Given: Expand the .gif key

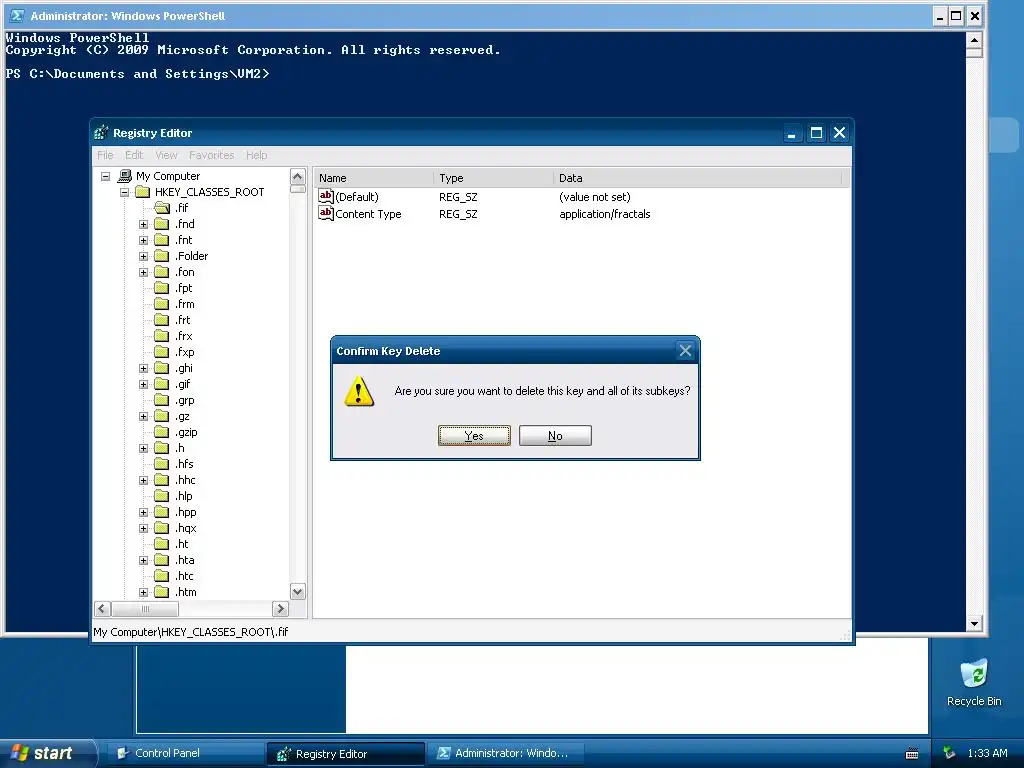Looking at the screenshot, I should [143, 384].
